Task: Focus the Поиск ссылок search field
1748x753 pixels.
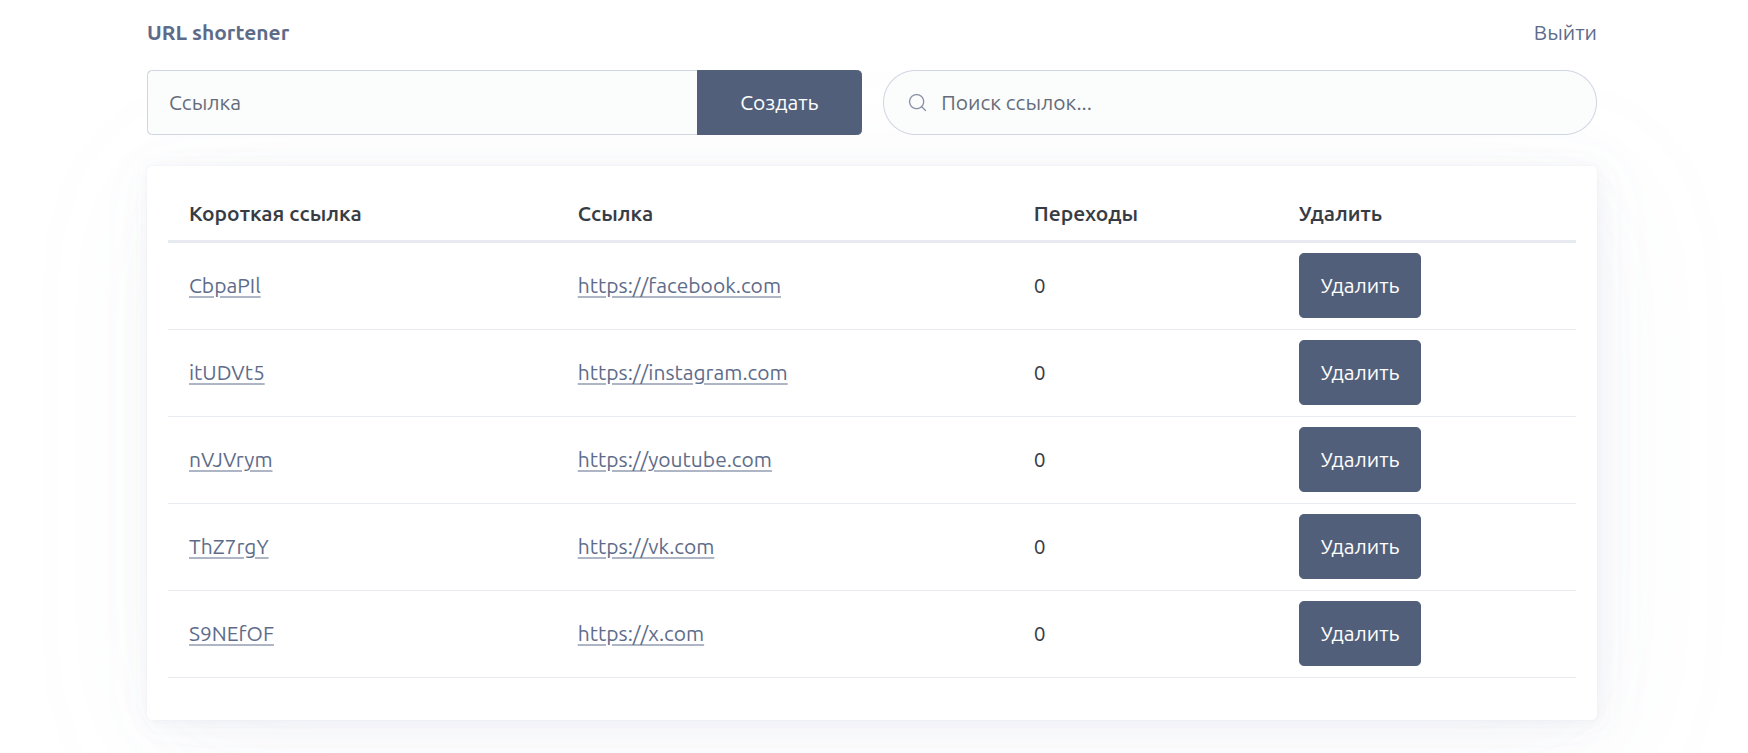Action: (1239, 102)
